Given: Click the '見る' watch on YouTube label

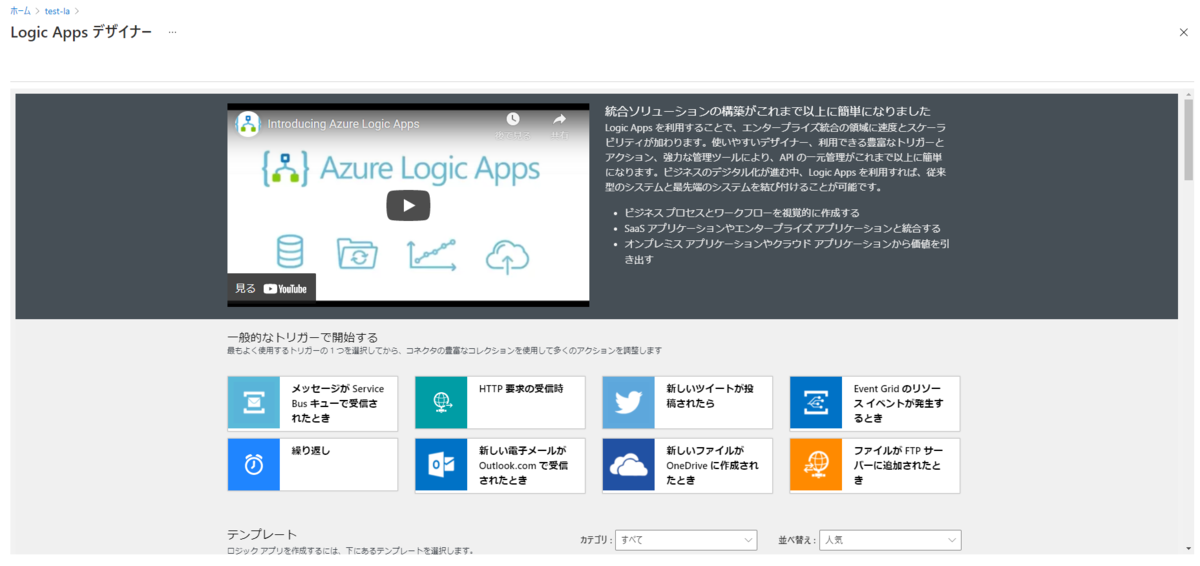Looking at the screenshot, I should pos(245,288).
